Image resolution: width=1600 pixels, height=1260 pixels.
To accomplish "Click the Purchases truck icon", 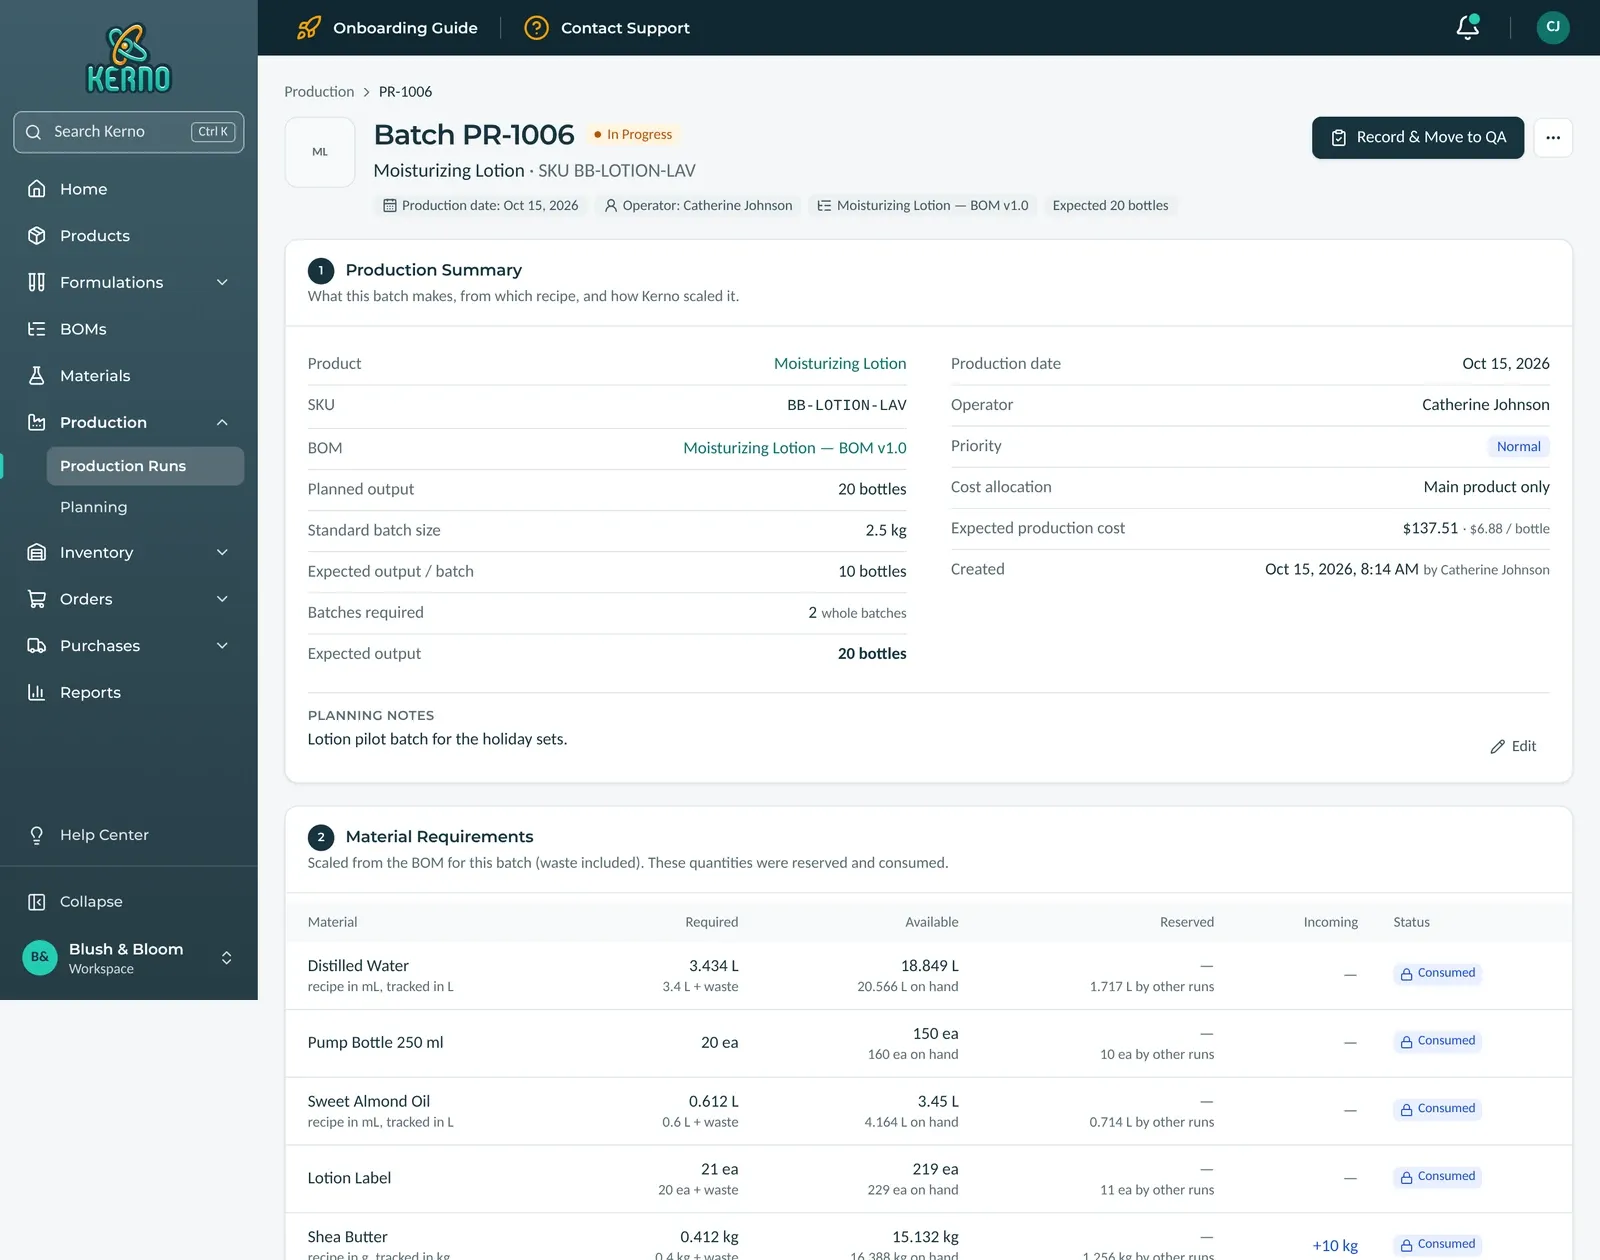I will coord(37,646).
